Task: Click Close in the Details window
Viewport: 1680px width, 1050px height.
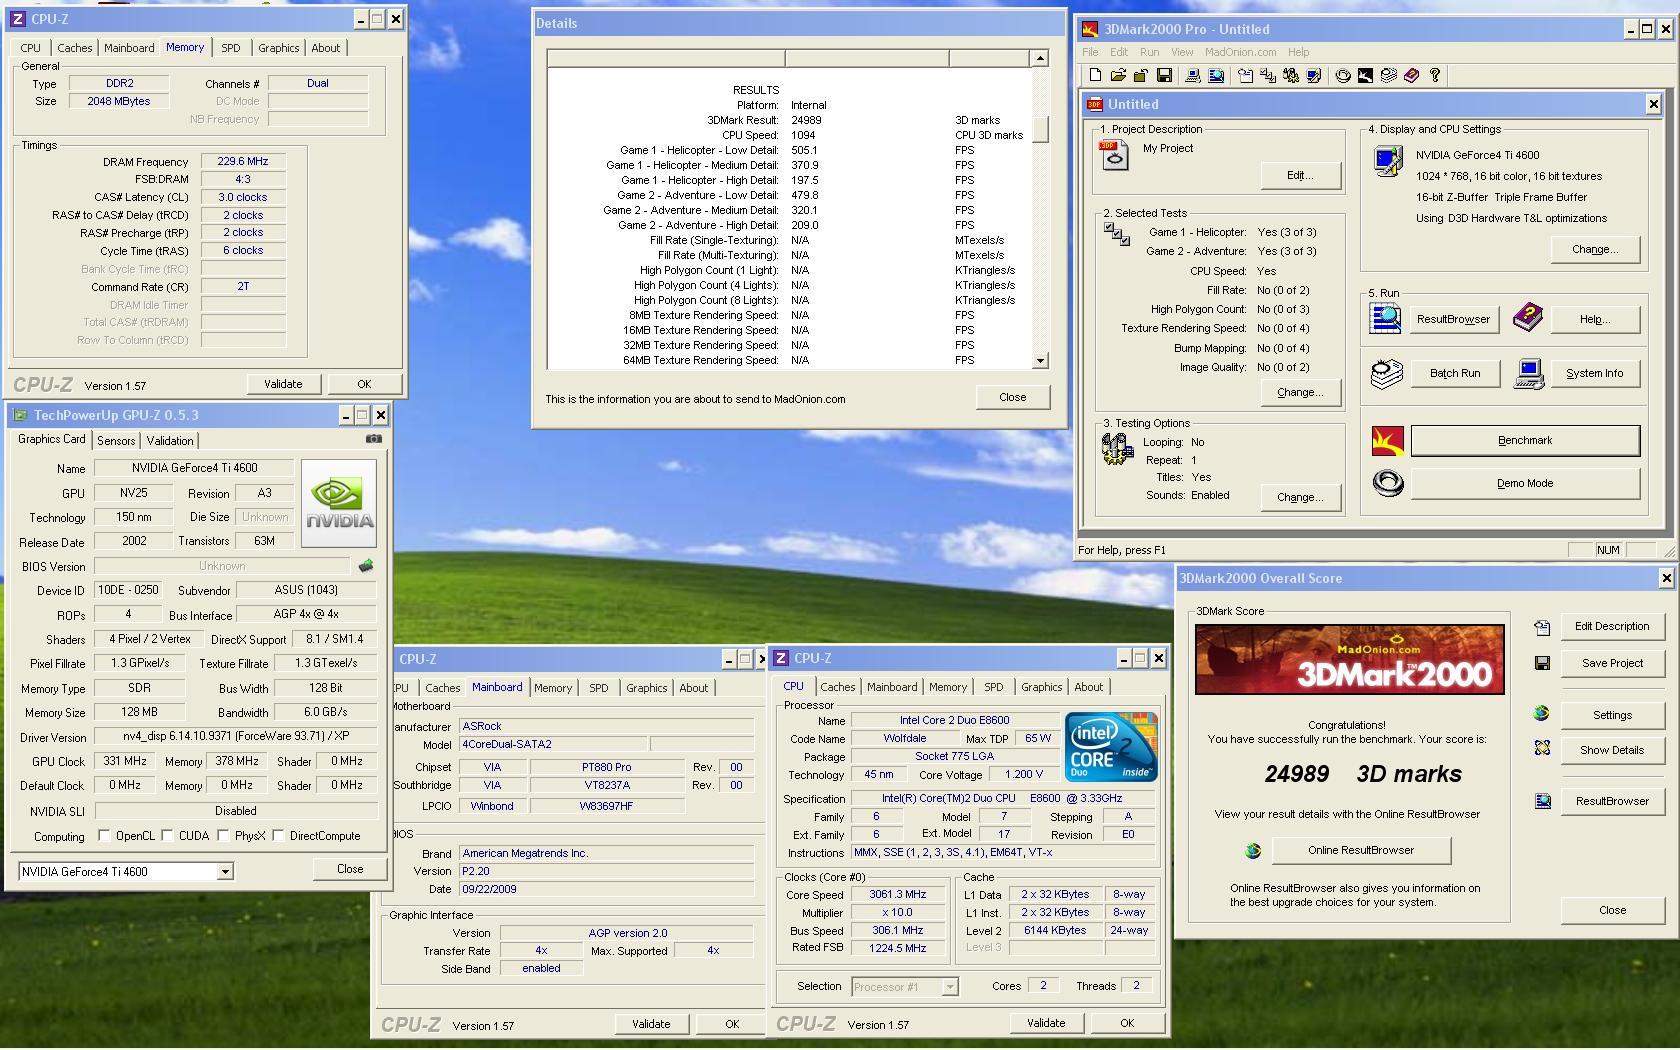Action: tap(1012, 397)
